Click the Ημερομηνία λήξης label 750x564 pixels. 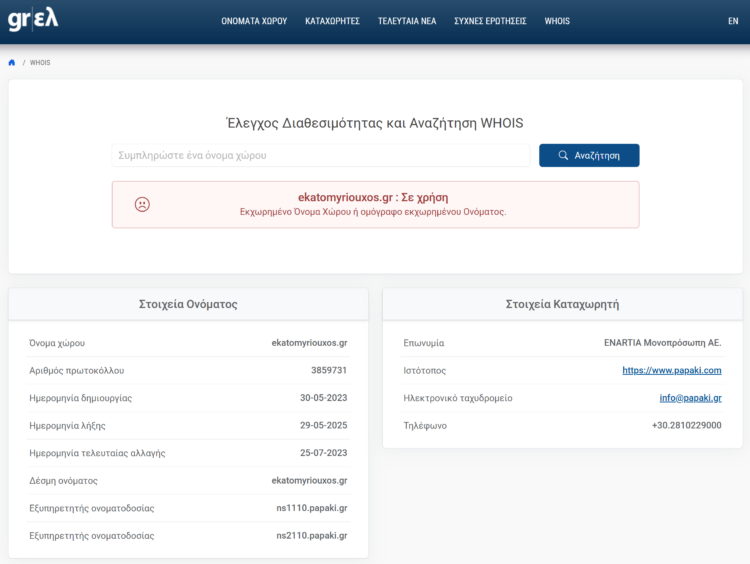[x=67, y=426]
